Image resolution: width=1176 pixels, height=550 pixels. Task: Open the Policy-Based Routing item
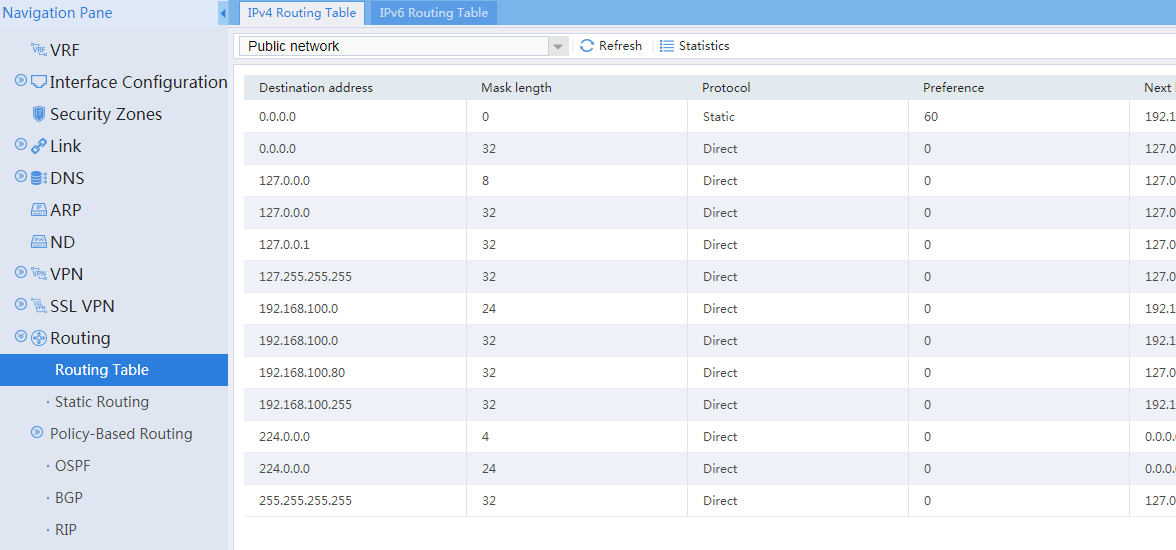click(121, 434)
